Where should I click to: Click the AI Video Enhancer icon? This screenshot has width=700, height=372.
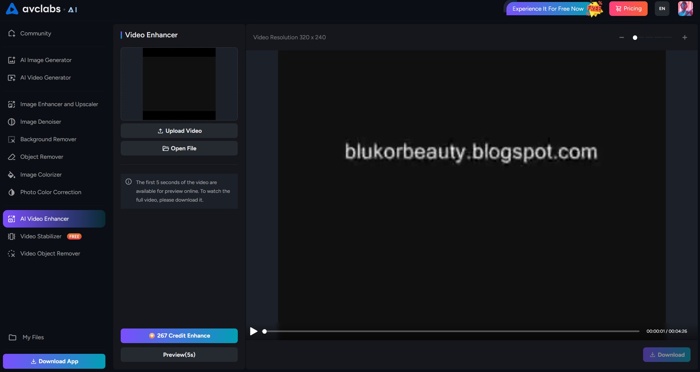click(x=12, y=219)
